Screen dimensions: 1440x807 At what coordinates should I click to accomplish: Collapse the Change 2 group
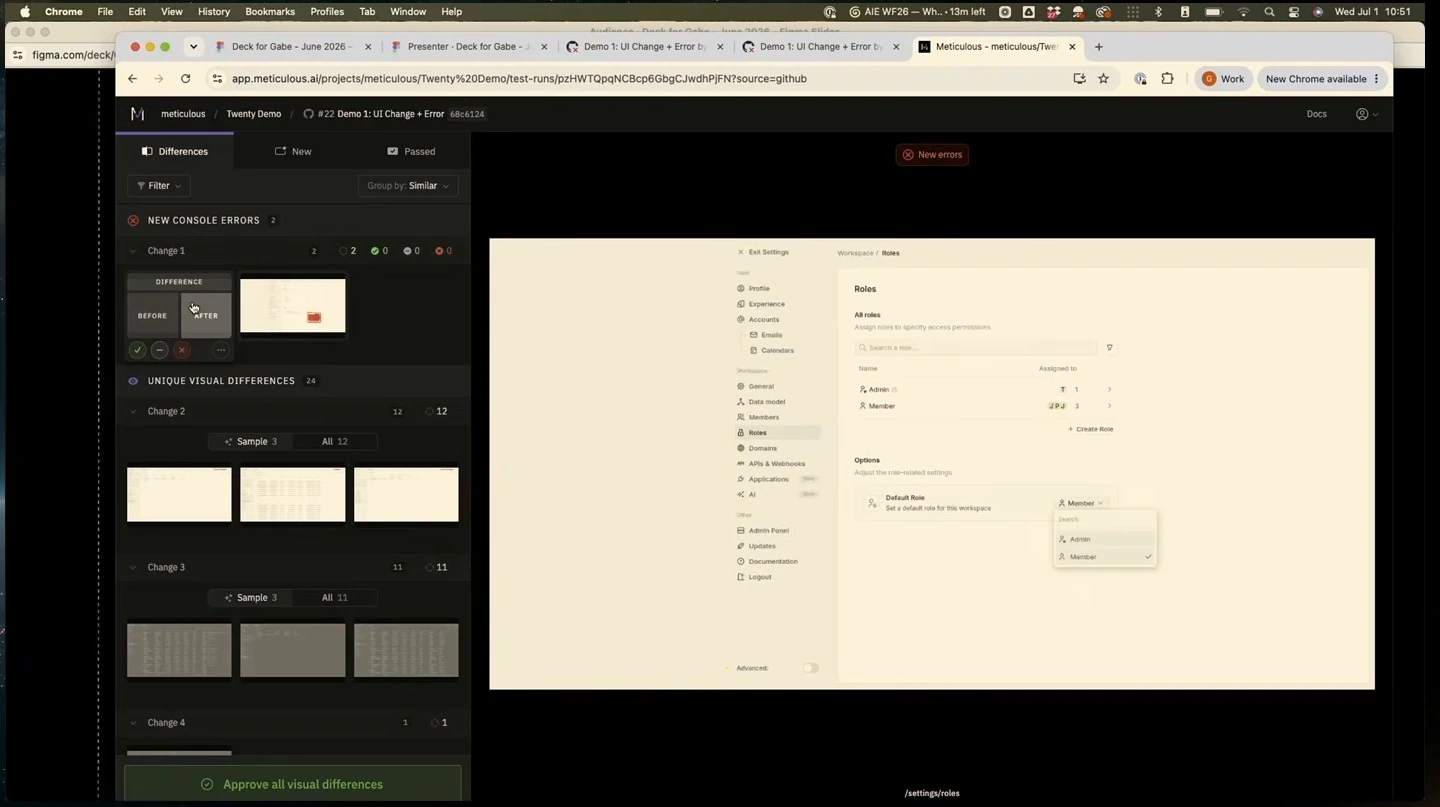[x=133, y=411]
